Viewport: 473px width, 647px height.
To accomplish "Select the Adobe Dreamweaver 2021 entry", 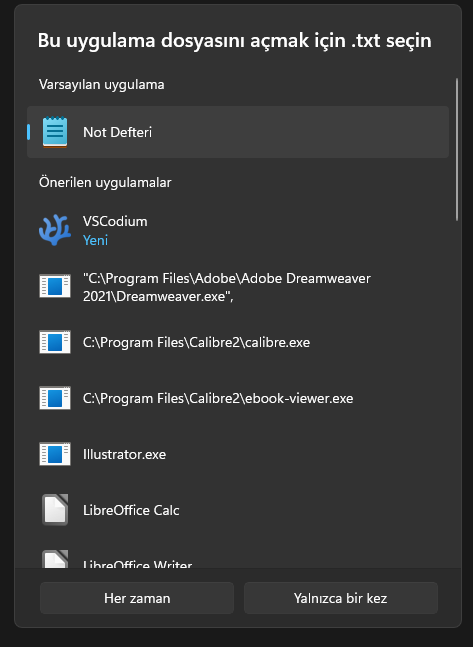I will click(238, 286).
